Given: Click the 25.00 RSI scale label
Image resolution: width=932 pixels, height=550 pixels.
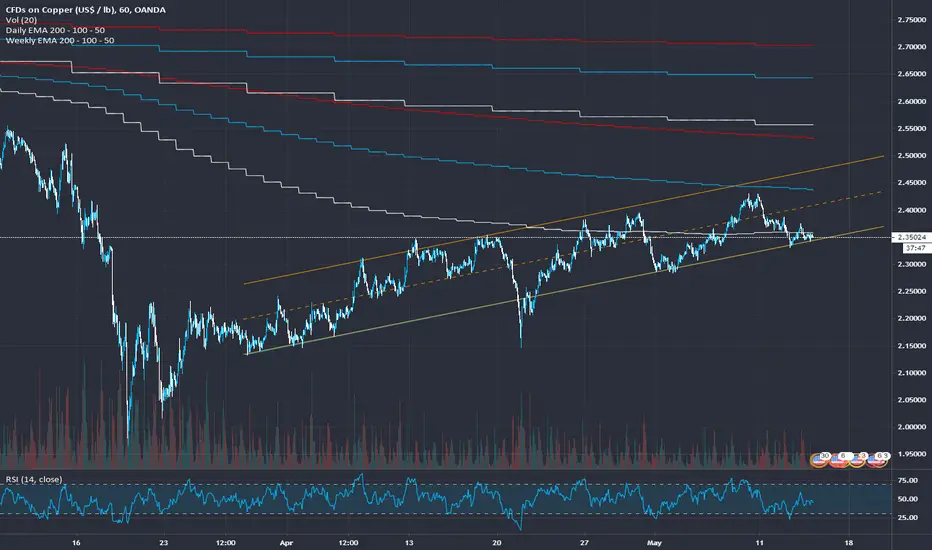Looking at the screenshot, I should [x=908, y=517].
